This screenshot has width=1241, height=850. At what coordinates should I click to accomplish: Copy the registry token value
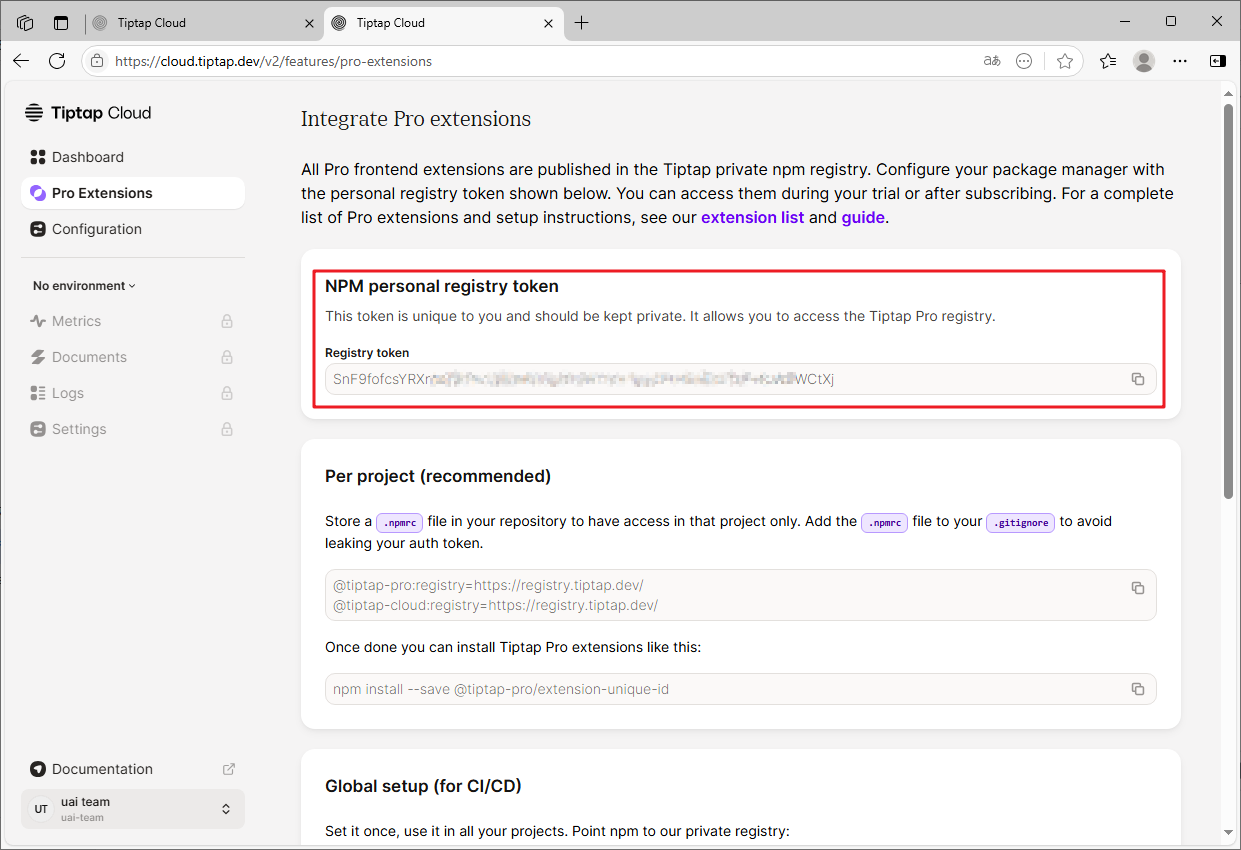click(1137, 379)
